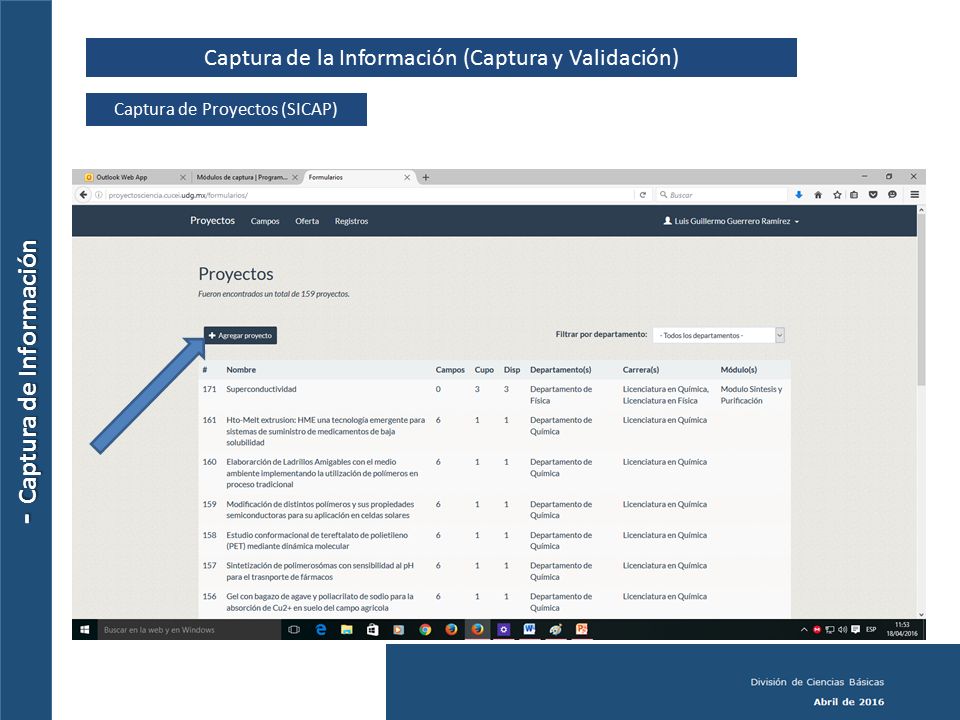Close the Formularios tab
This screenshot has width=960, height=720.
coord(407,178)
